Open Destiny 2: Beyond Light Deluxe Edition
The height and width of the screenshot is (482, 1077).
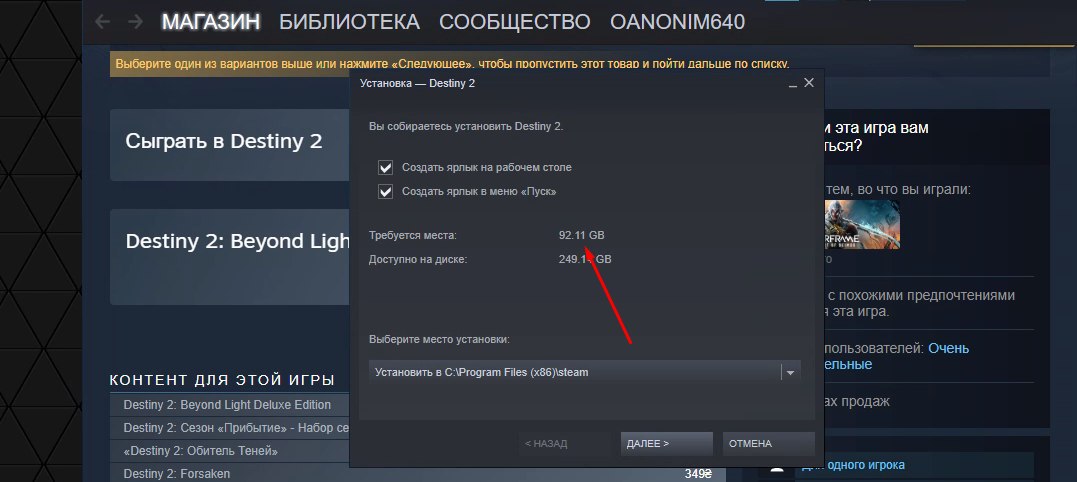229,405
